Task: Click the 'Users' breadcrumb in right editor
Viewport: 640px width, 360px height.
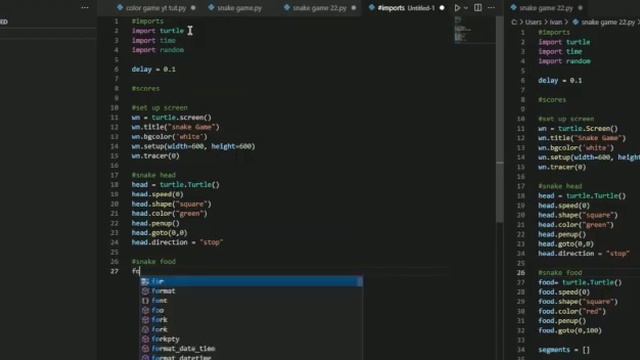Action: point(533,22)
